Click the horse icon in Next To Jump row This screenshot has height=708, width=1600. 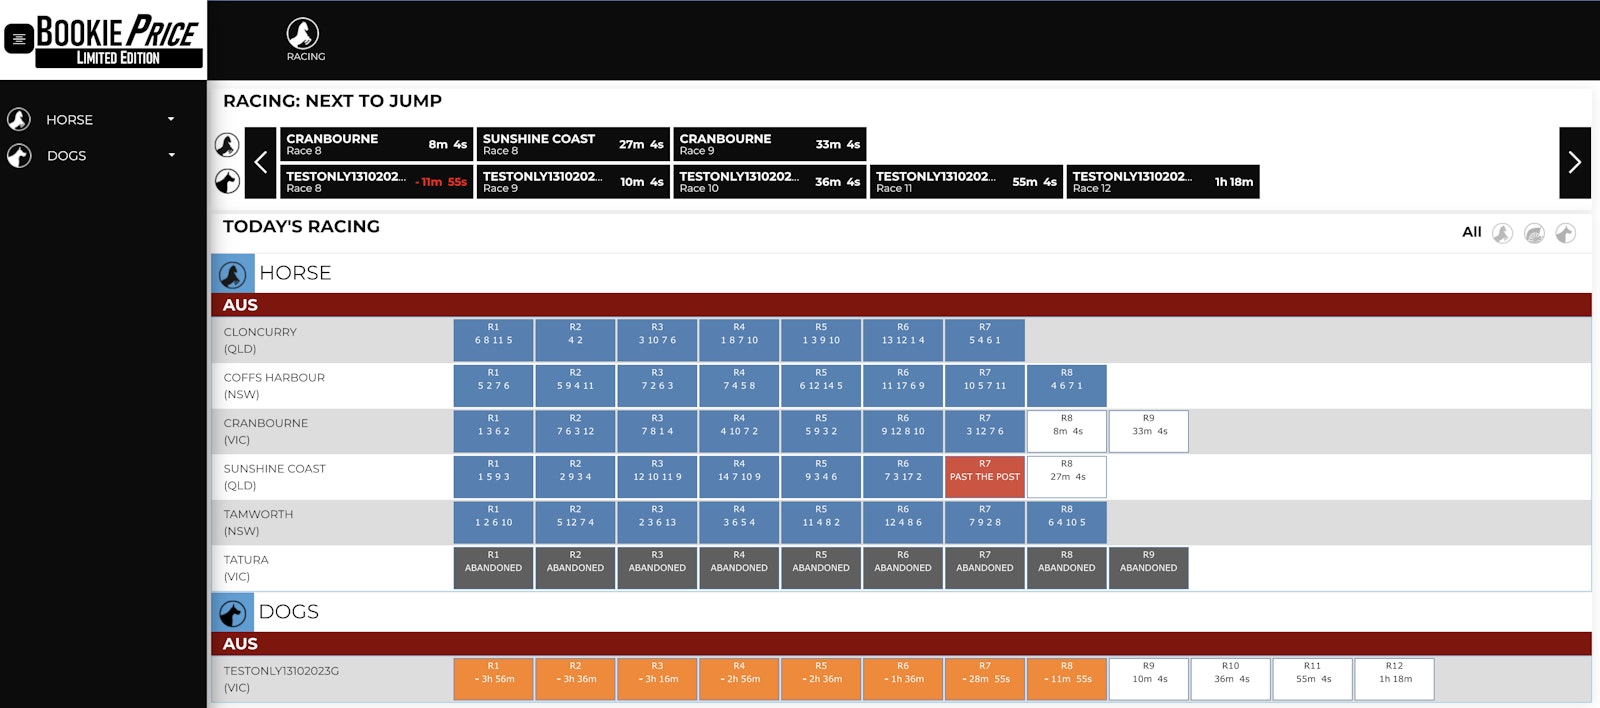coord(227,145)
